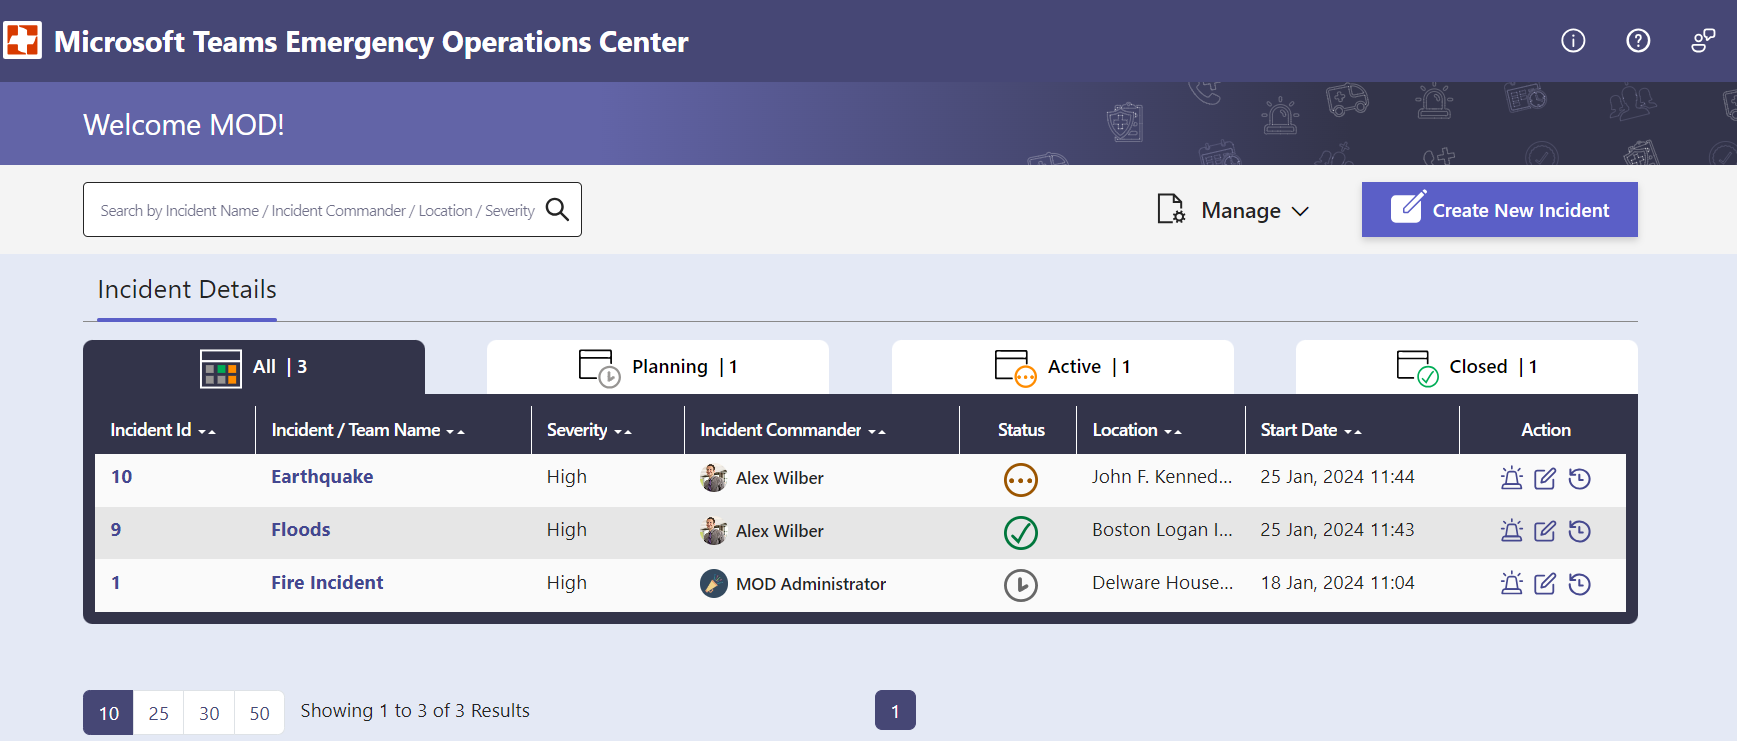The height and width of the screenshot is (741, 1737).
Task: Click the feedback icon in header
Action: point(1703,41)
